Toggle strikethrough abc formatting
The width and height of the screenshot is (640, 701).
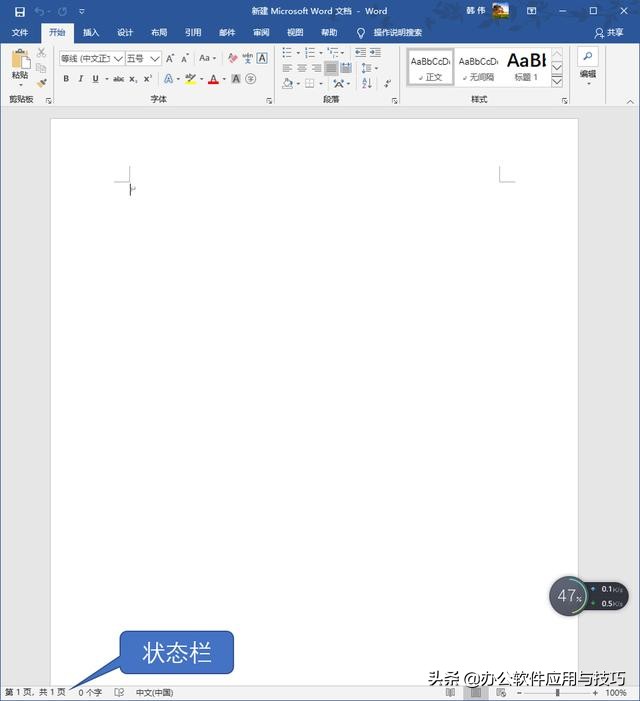tap(118, 79)
